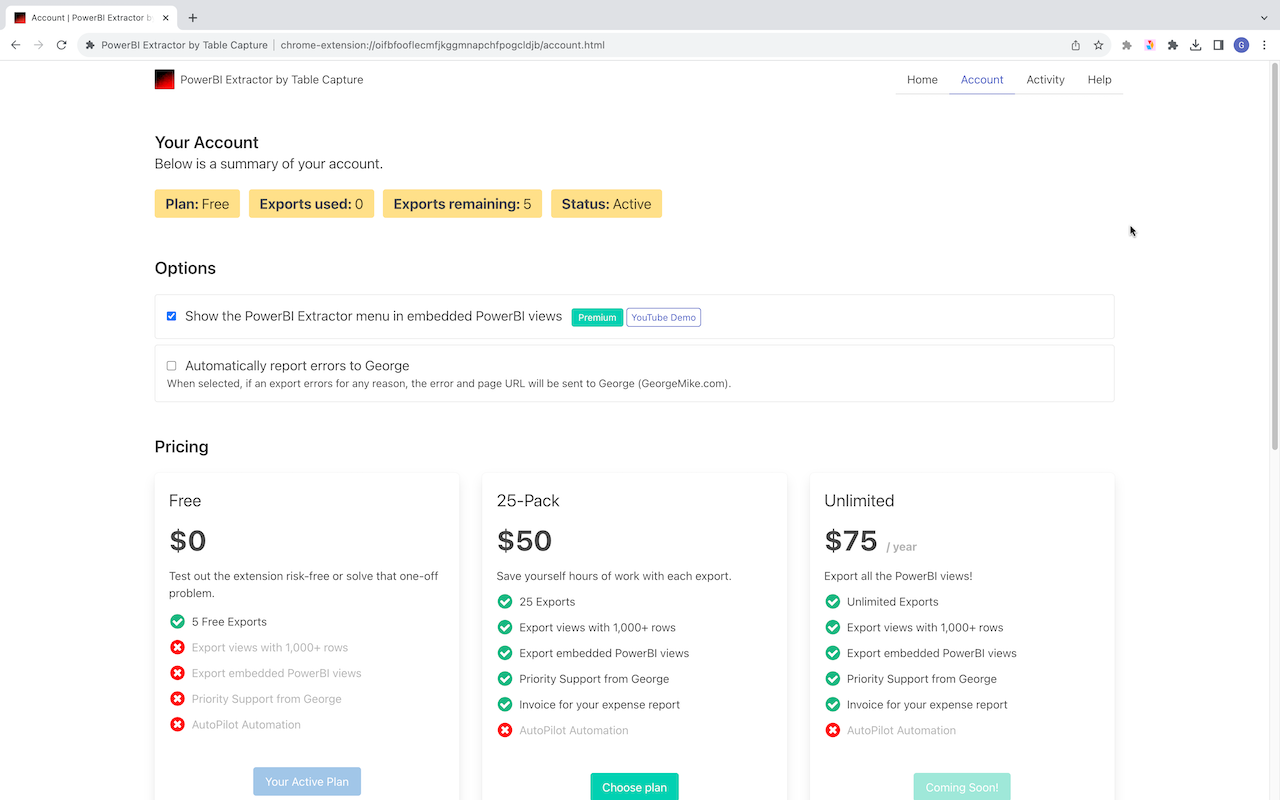1280x800 pixels.
Task: Uncheck Show PowerBI Extractor menu in embedded views
Action: point(171,316)
